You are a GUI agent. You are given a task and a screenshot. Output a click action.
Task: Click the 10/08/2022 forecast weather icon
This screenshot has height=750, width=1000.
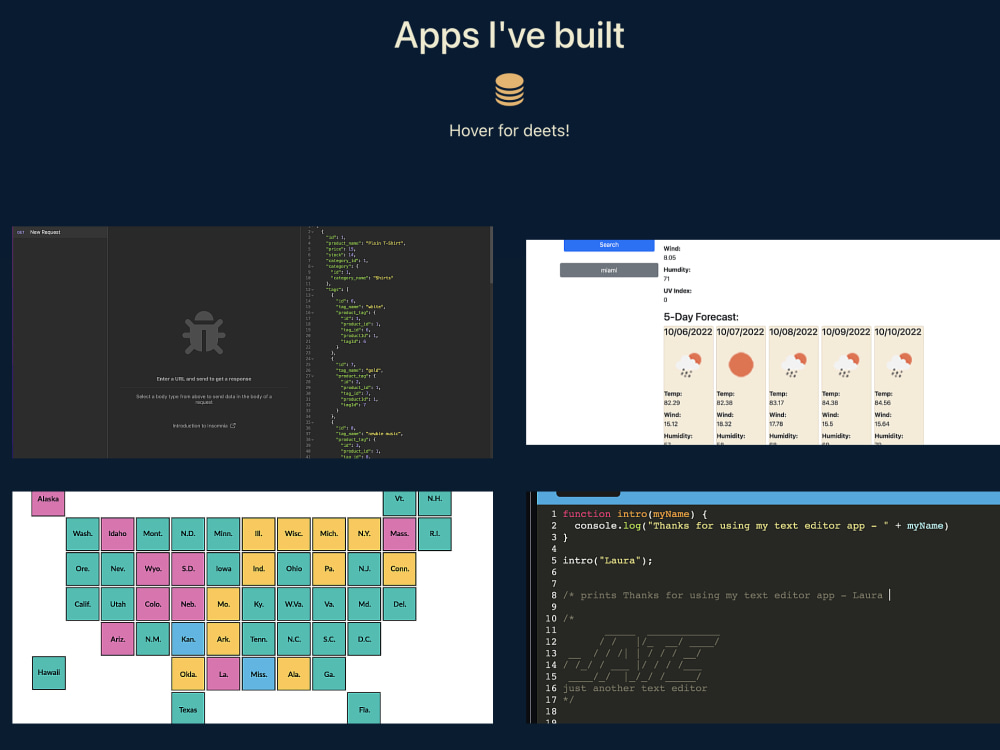[793, 364]
